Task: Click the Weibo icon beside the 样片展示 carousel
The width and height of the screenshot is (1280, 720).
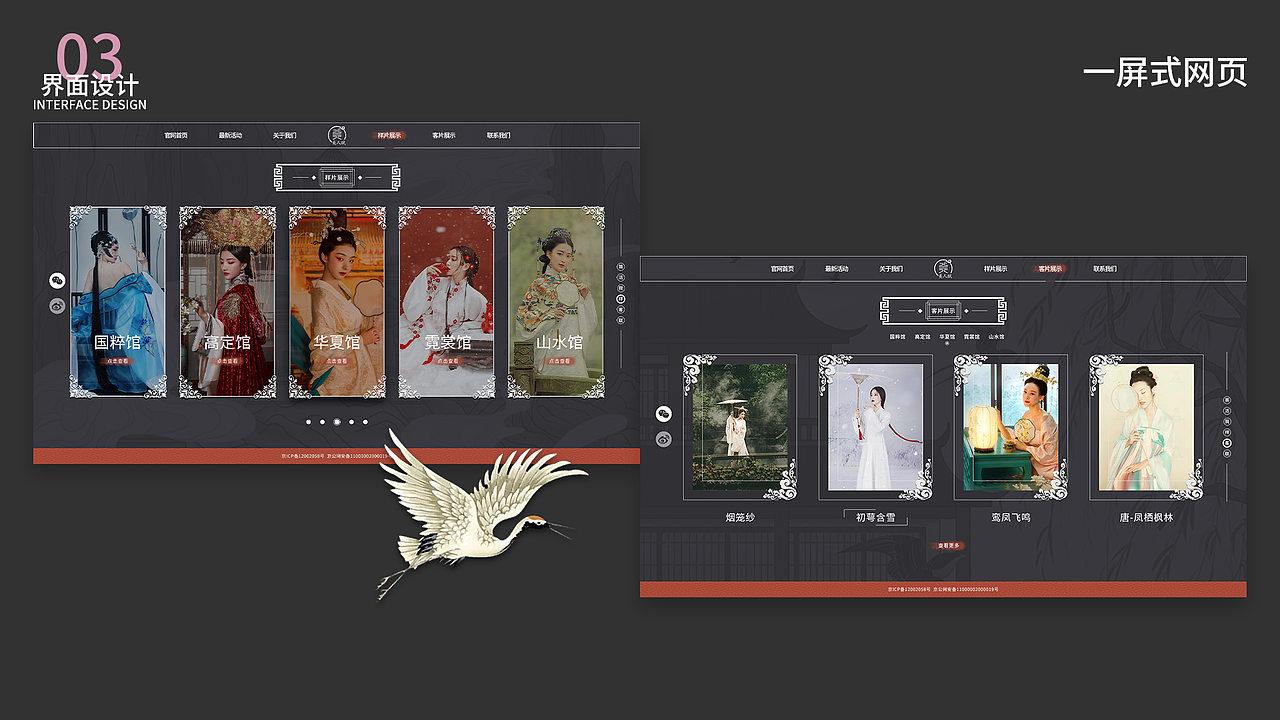Action: click(57, 306)
